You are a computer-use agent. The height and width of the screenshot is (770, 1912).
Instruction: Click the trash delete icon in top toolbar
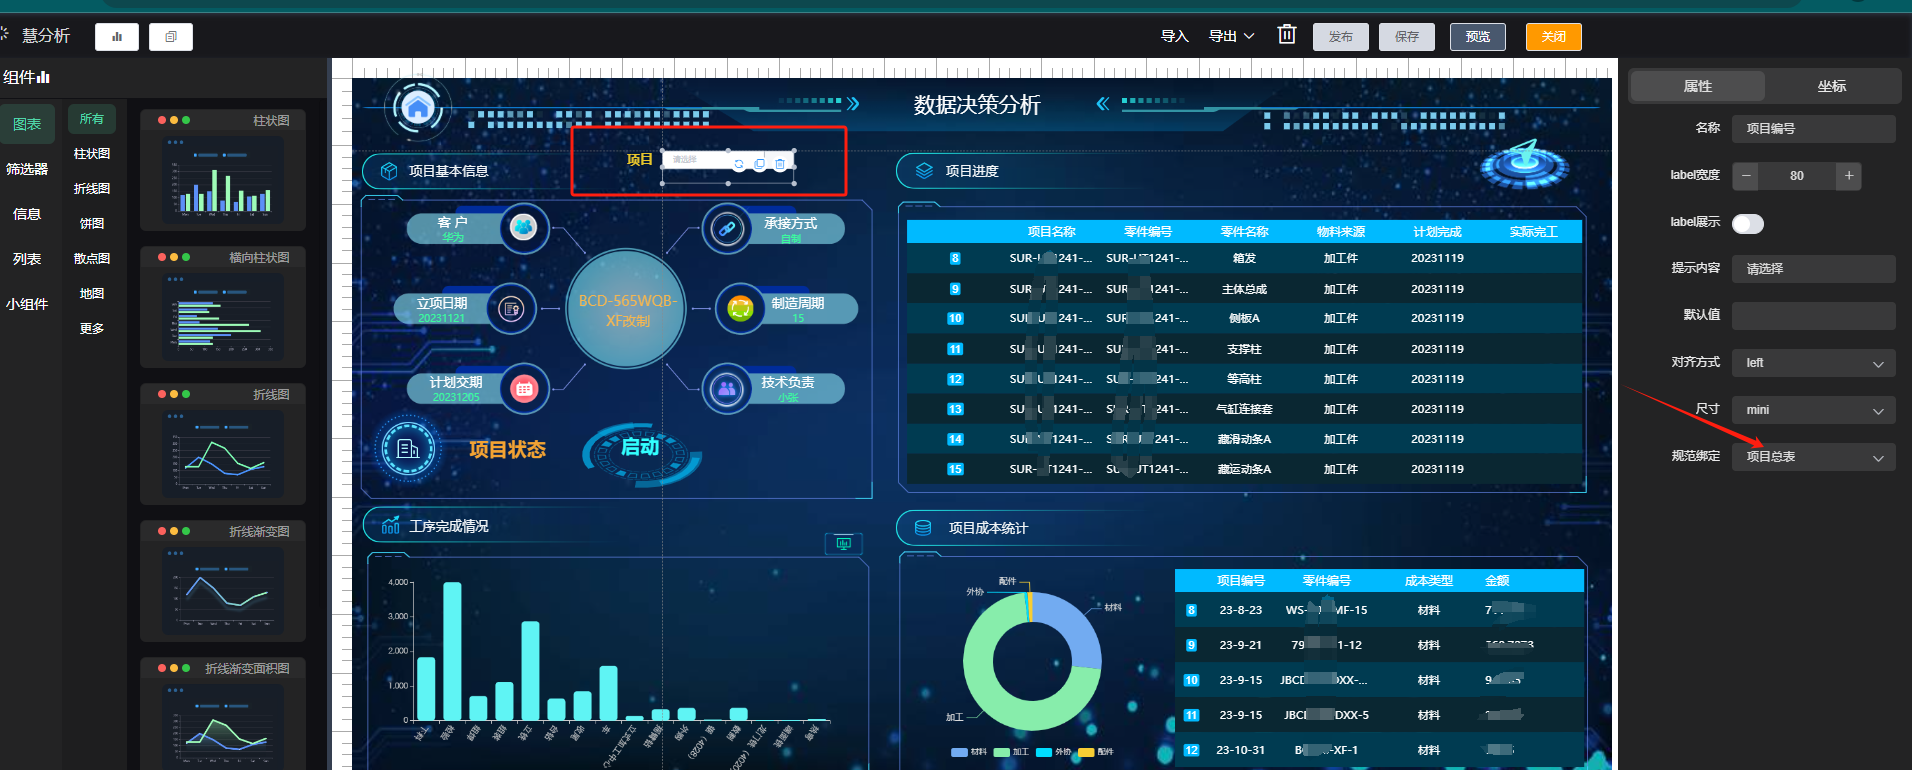point(1287,35)
